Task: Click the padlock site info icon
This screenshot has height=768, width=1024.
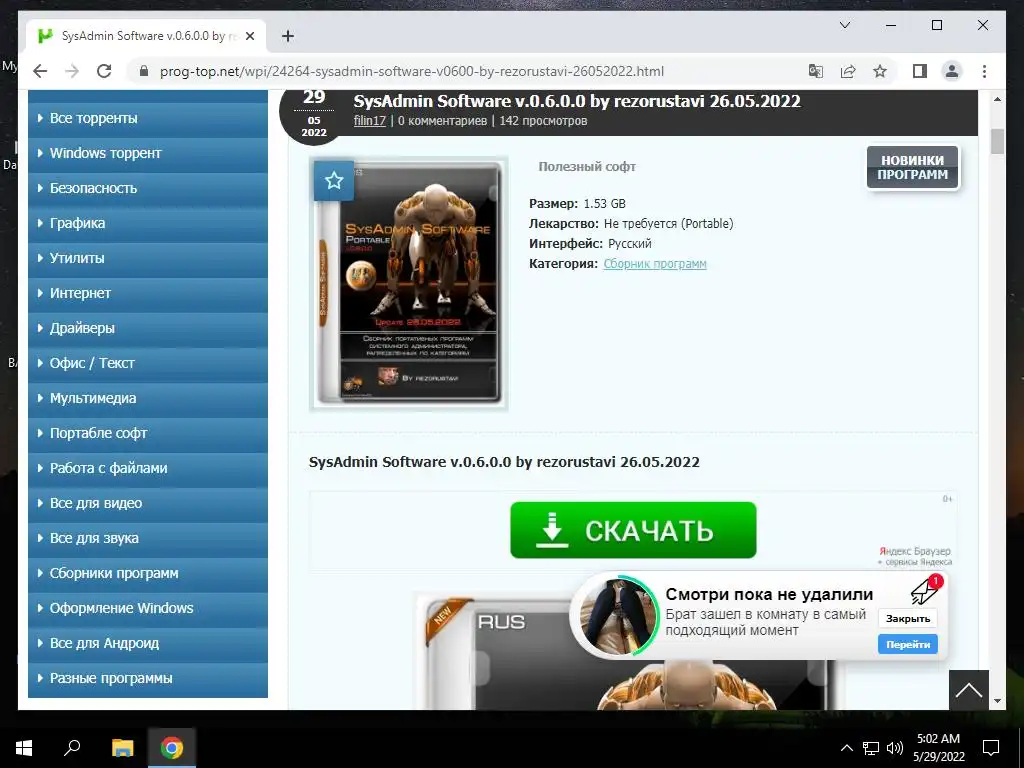Action: pos(144,71)
